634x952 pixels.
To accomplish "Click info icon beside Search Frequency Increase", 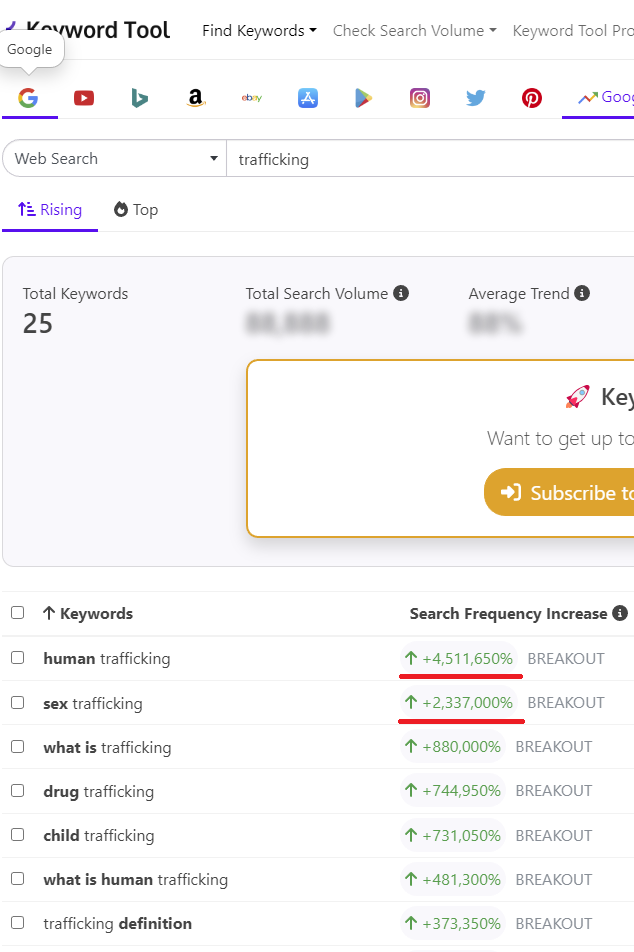I will tap(619, 613).
